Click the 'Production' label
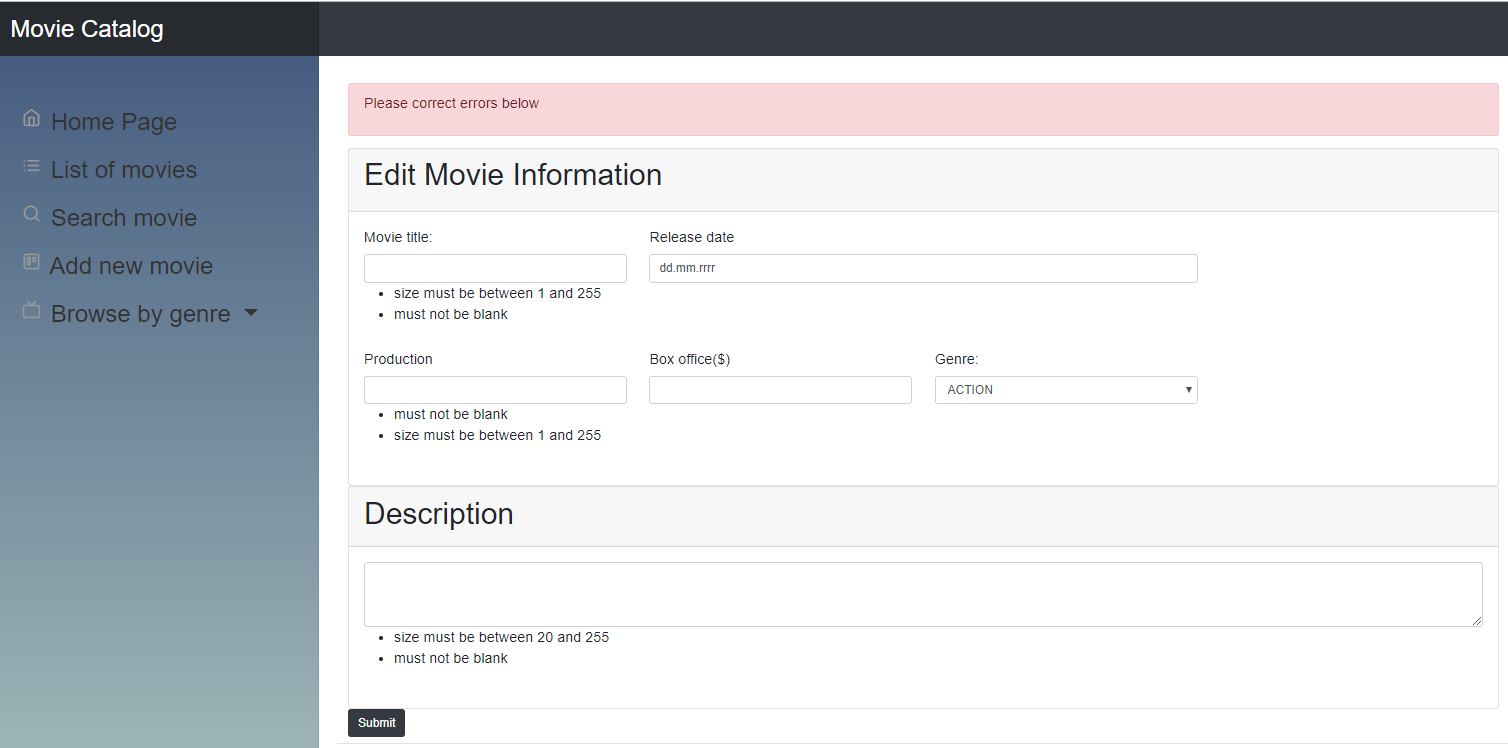This screenshot has width=1508, height=748. [398, 359]
